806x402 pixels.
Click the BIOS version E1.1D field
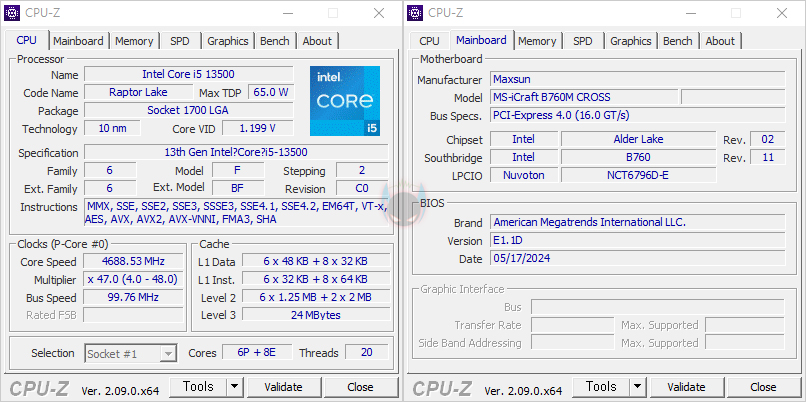638,240
